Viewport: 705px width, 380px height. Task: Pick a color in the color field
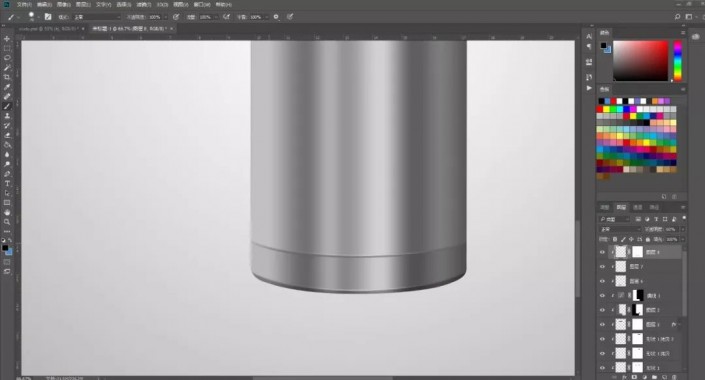coord(641,61)
